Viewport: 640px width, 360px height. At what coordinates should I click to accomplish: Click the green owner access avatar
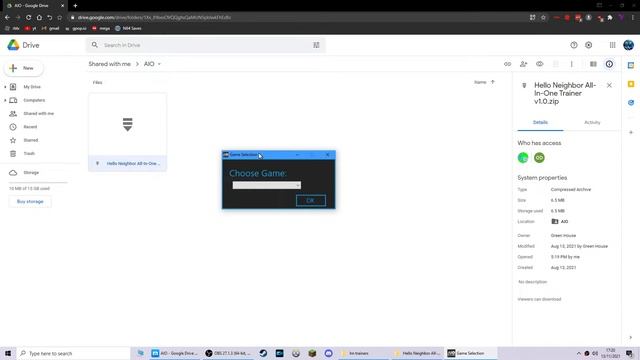click(523, 158)
